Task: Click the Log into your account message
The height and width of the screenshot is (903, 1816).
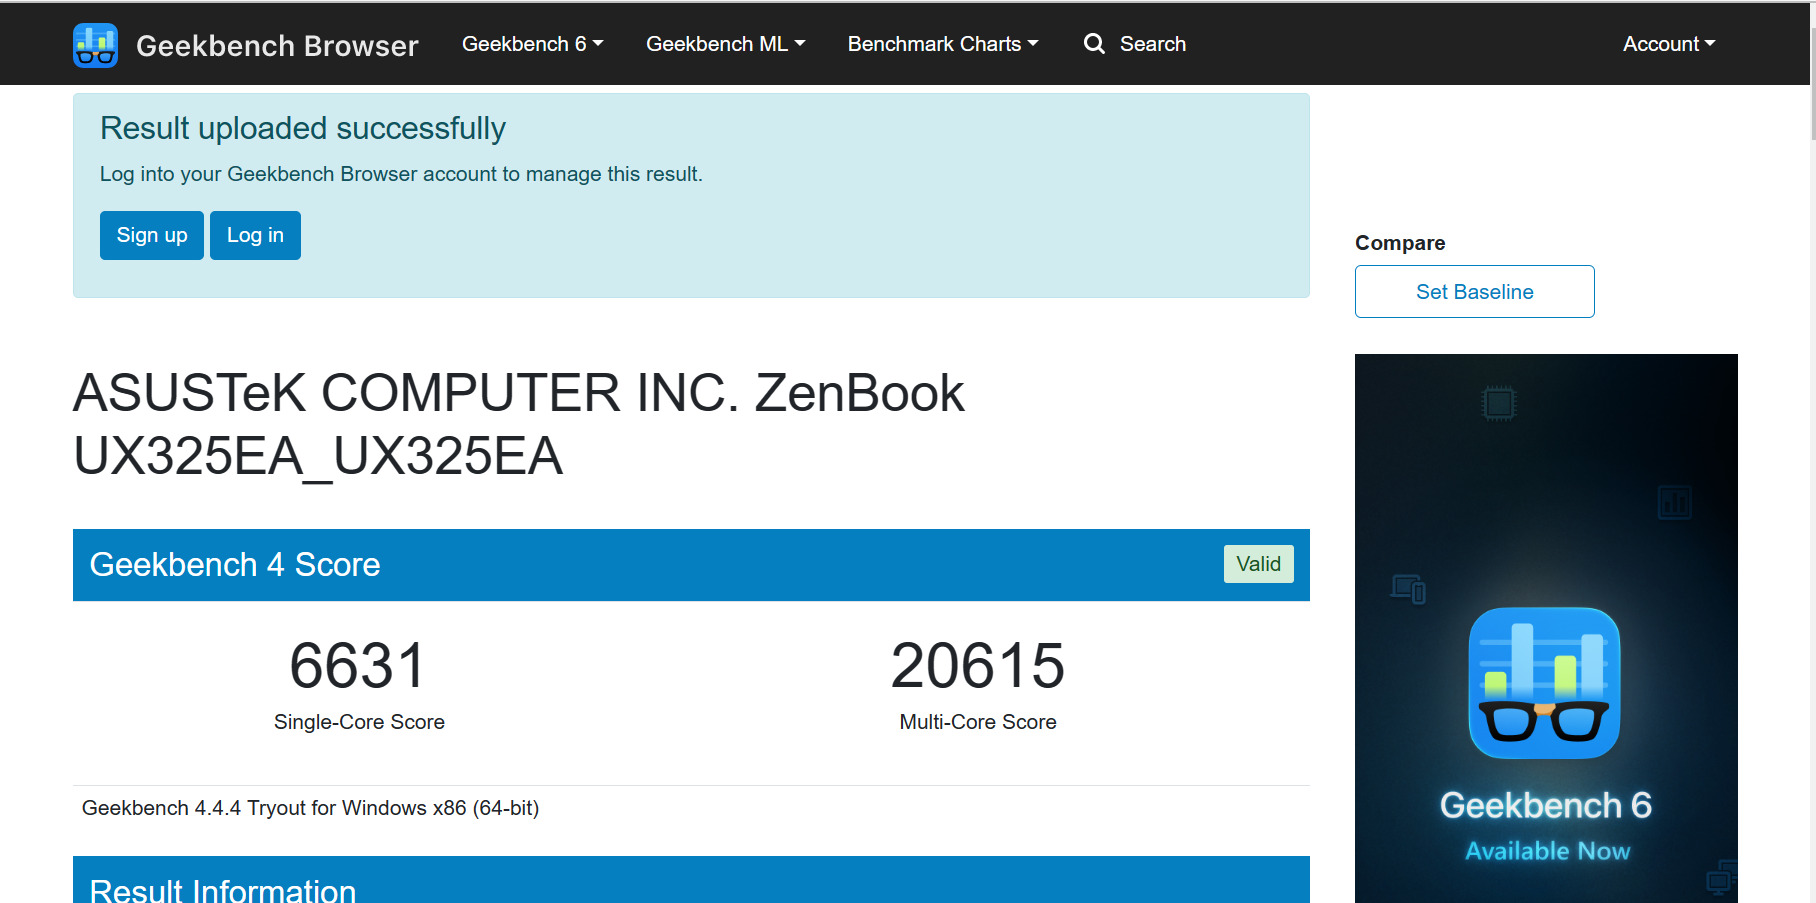Action: [x=401, y=174]
